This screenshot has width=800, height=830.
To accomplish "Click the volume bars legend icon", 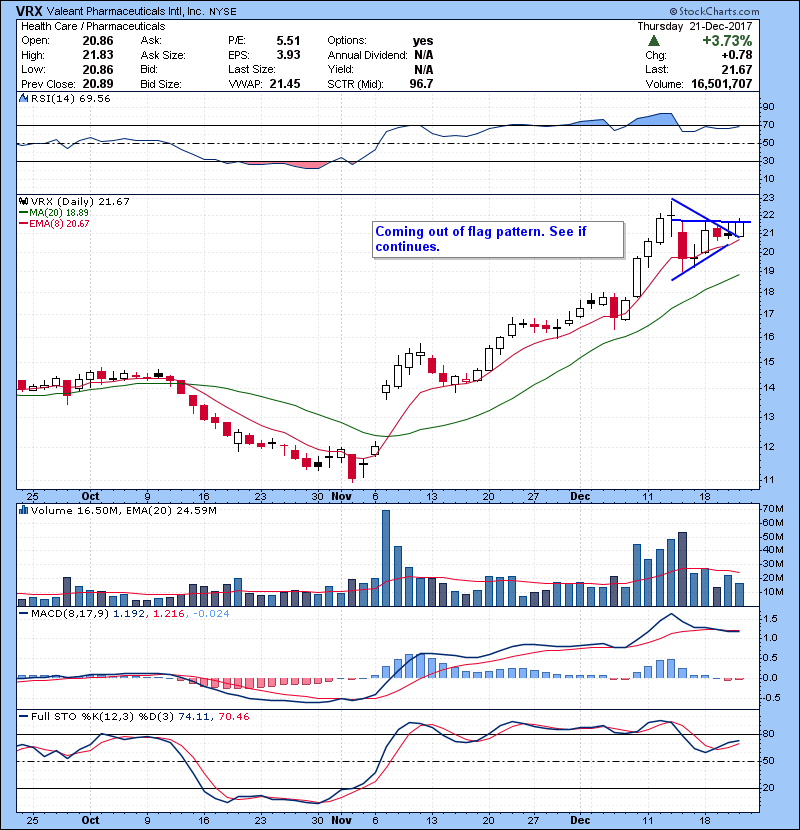I will click(x=23, y=511).
